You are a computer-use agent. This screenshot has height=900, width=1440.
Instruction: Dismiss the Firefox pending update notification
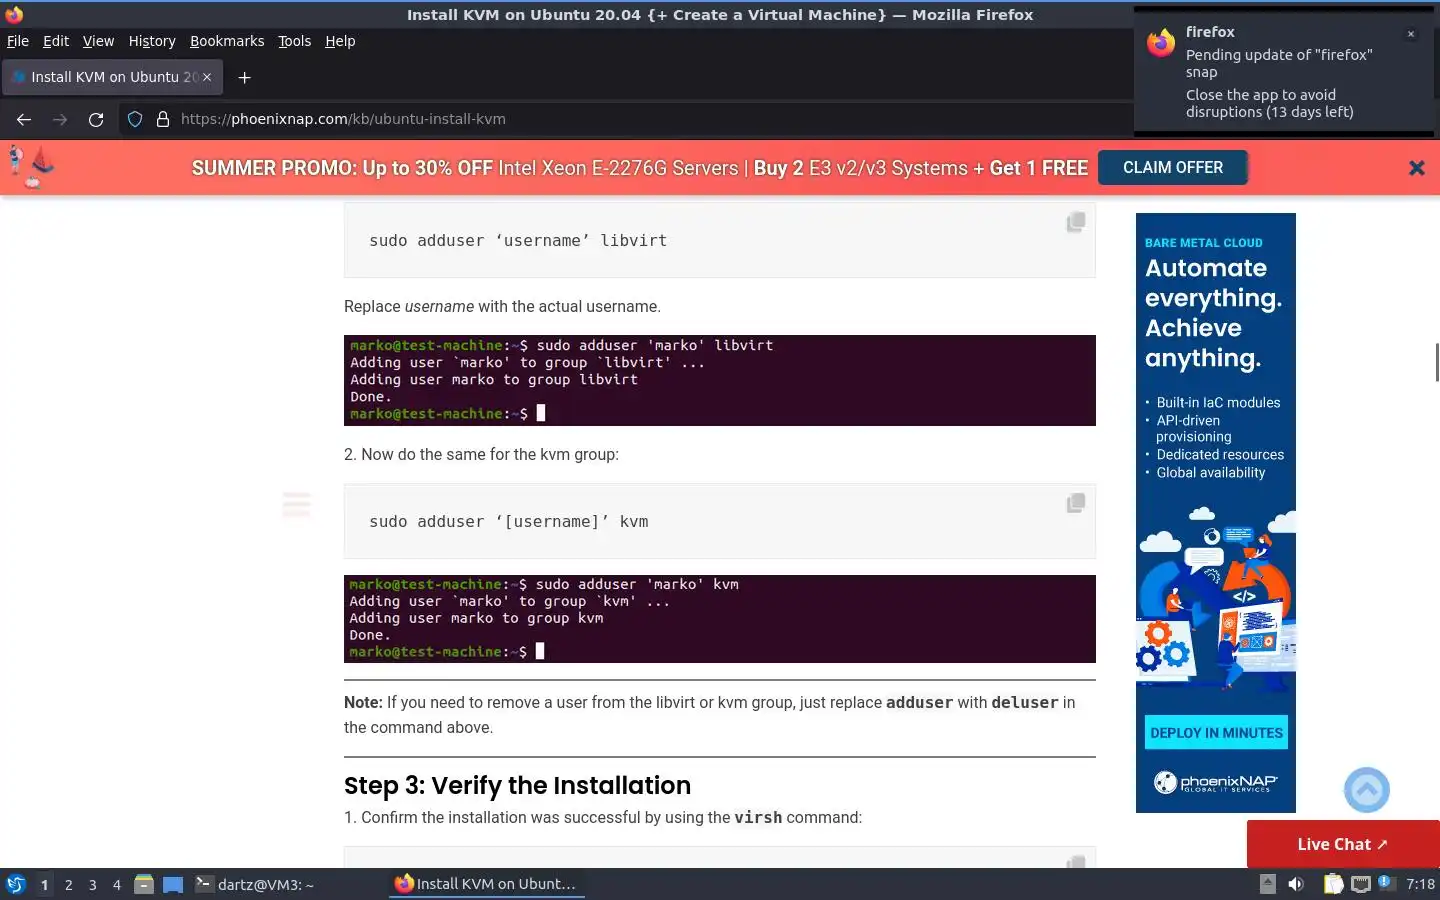[1411, 34]
